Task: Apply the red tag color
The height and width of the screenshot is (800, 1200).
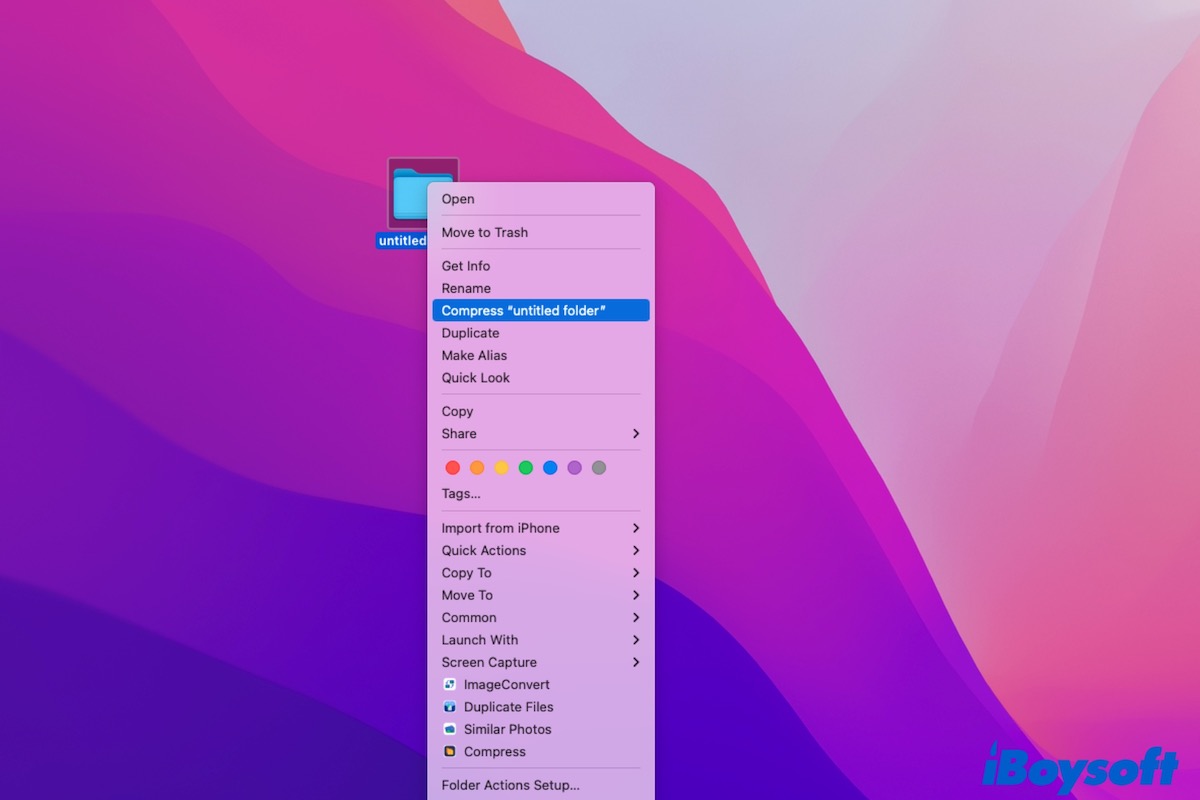Action: coord(451,467)
